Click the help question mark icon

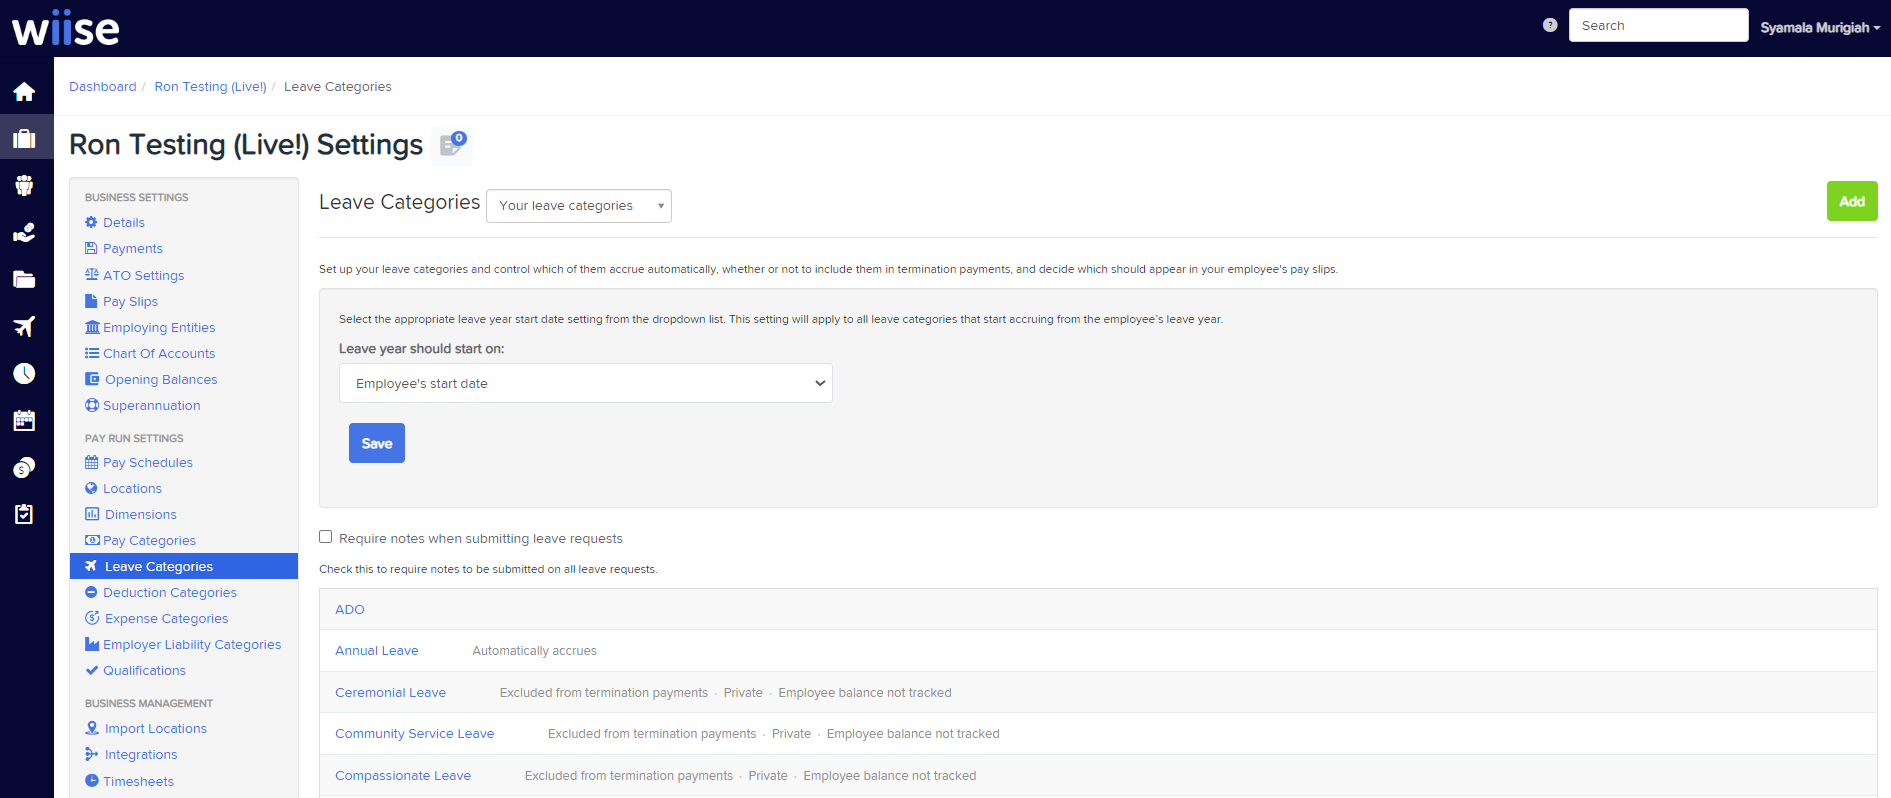(x=1550, y=25)
